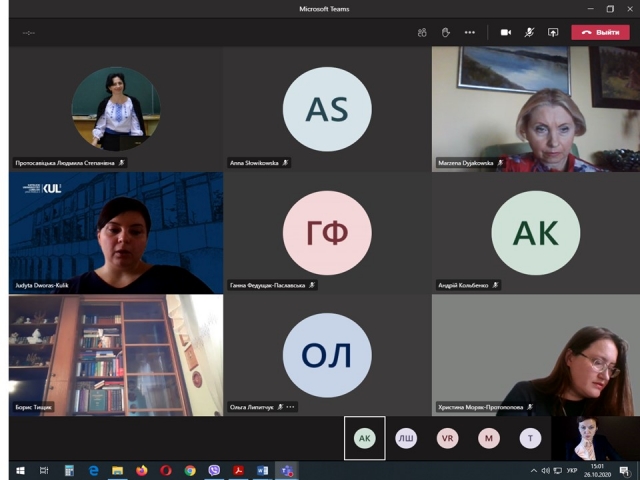Click the Борис Тищик name label
640x480 pixels.
pos(33,407)
